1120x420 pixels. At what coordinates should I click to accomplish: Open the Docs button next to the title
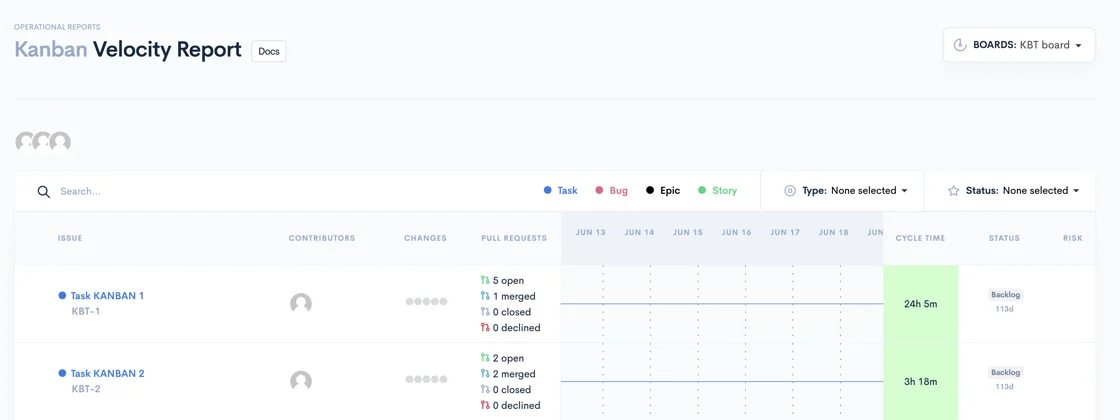point(269,51)
